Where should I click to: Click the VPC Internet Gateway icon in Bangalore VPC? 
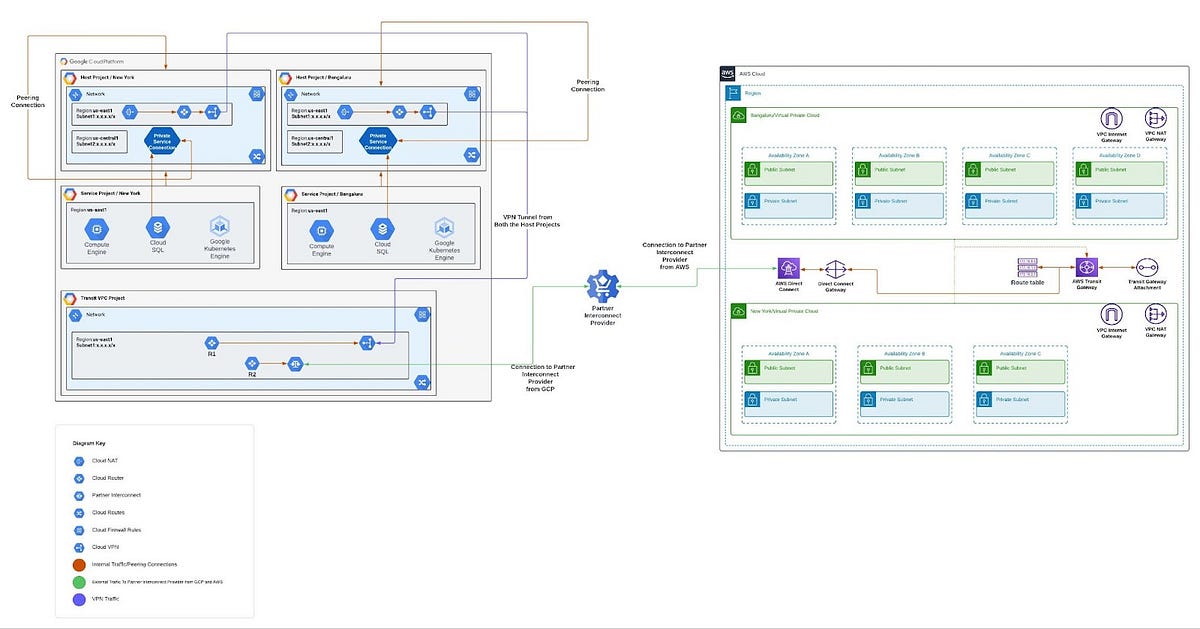(1113, 117)
